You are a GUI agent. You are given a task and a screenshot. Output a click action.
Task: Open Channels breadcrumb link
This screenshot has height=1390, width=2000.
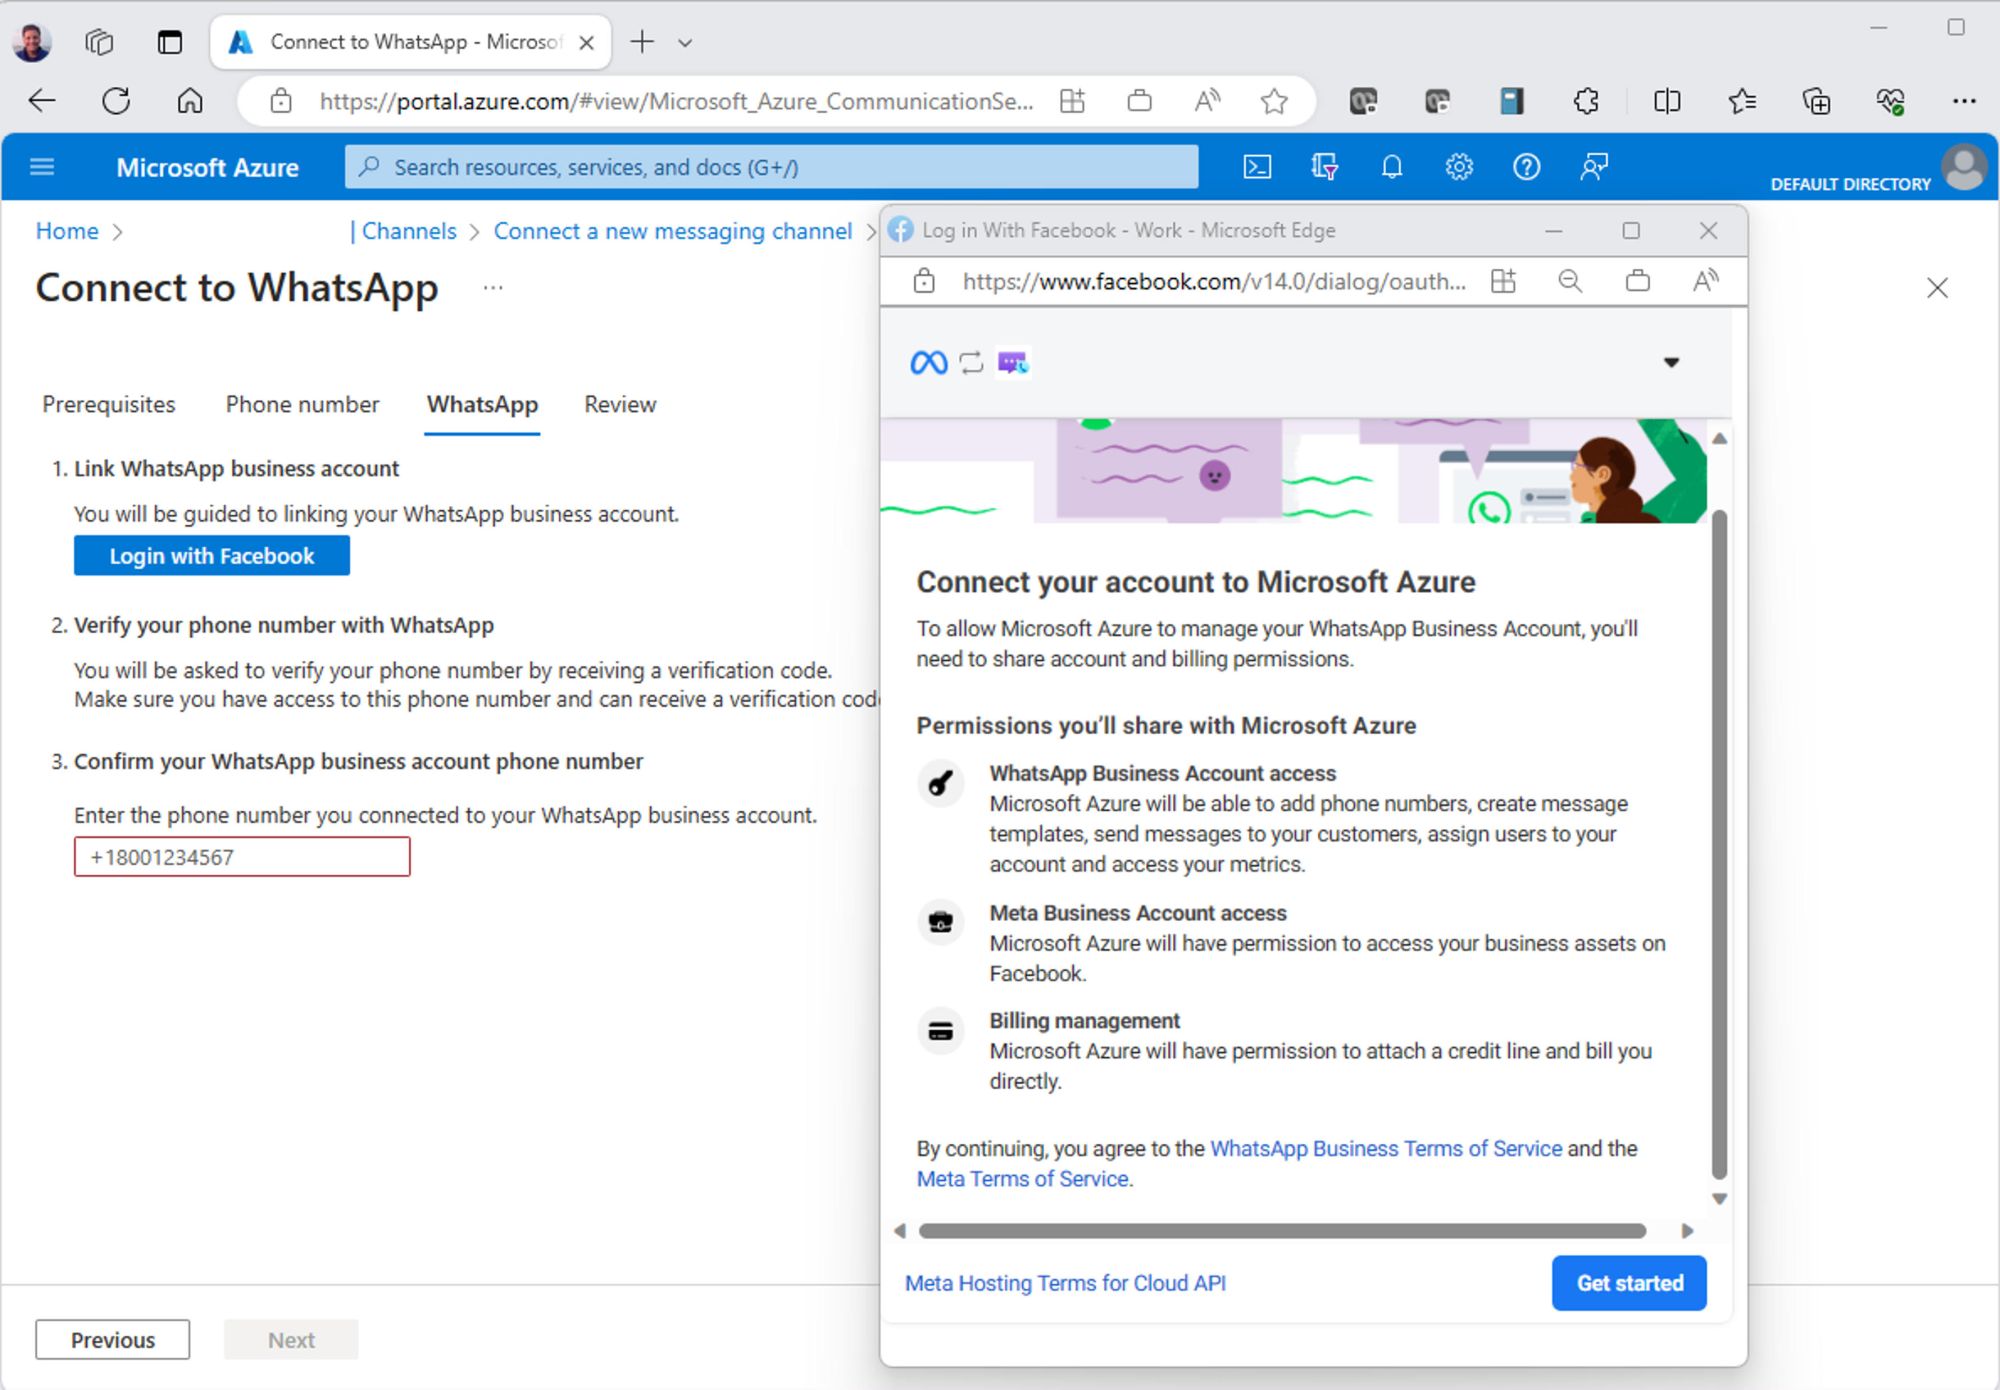point(409,231)
